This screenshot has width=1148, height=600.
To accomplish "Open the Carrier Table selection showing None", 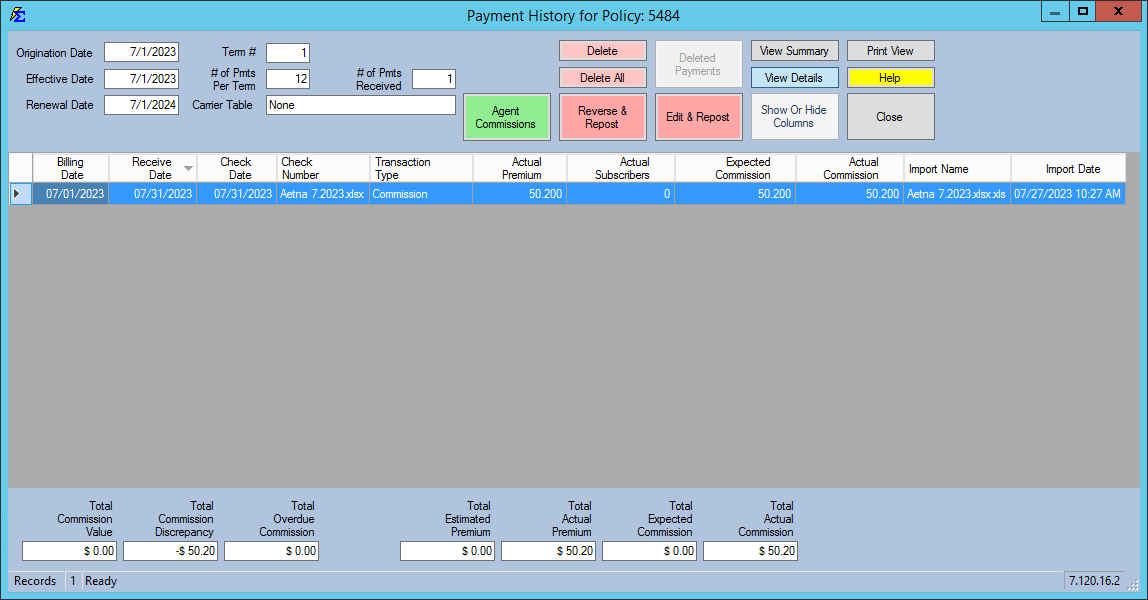I will pyautogui.click(x=360, y=104).
